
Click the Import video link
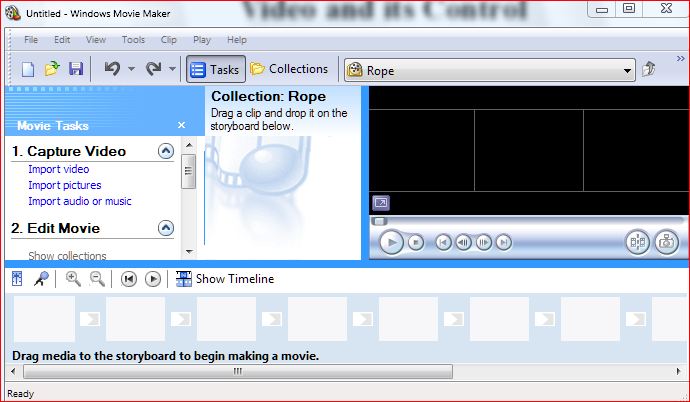59,169
